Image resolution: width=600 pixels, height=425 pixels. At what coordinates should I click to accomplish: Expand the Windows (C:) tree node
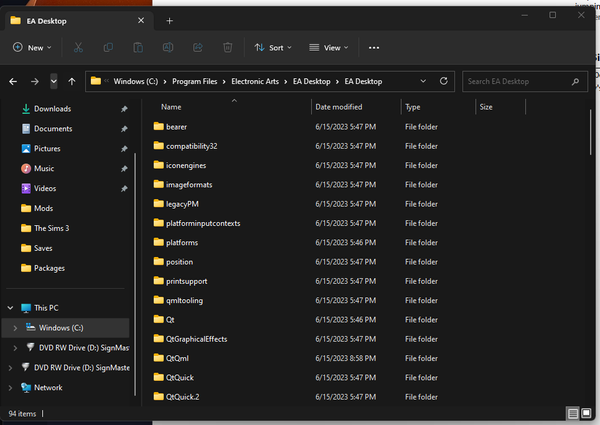(x=15, y=328)
